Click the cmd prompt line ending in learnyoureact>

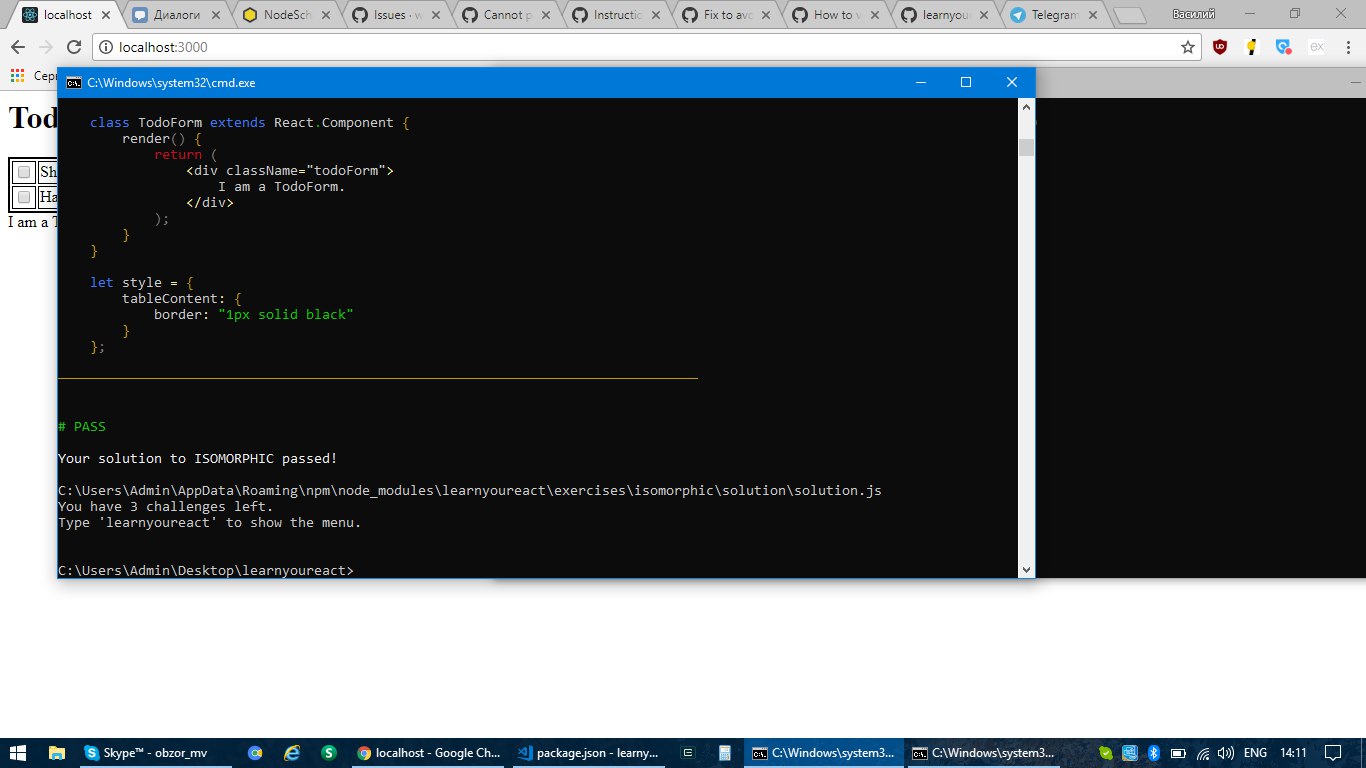[x=206, y=571]
